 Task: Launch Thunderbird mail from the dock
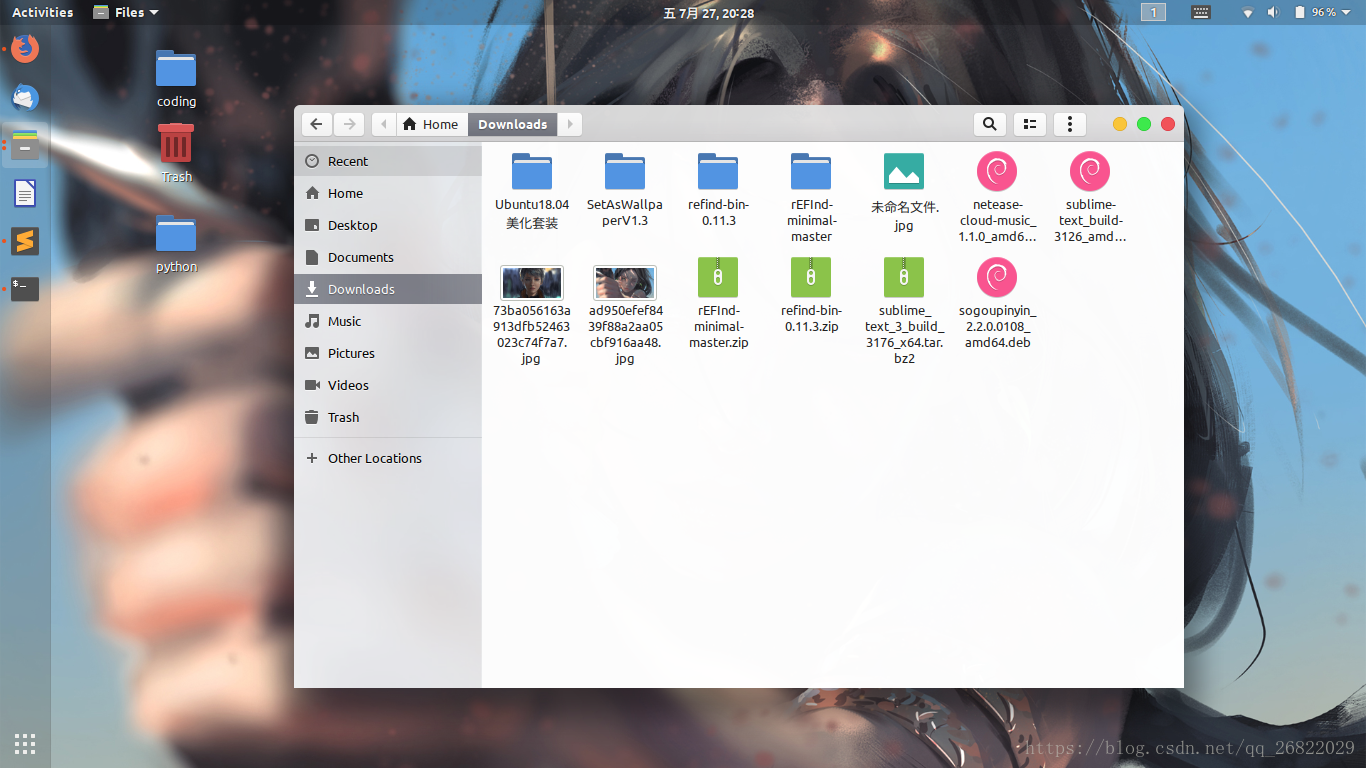(25, 97)
